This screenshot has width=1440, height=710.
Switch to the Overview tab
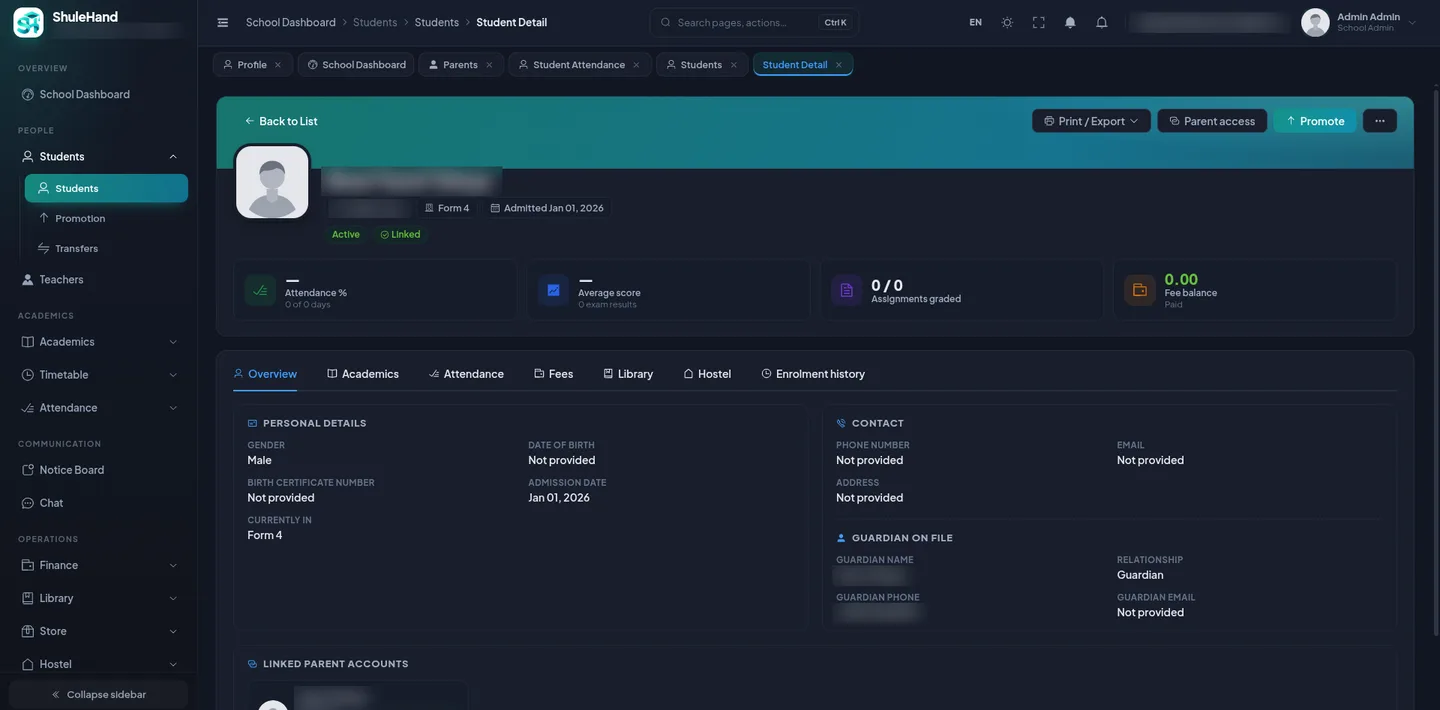(265, 374)
